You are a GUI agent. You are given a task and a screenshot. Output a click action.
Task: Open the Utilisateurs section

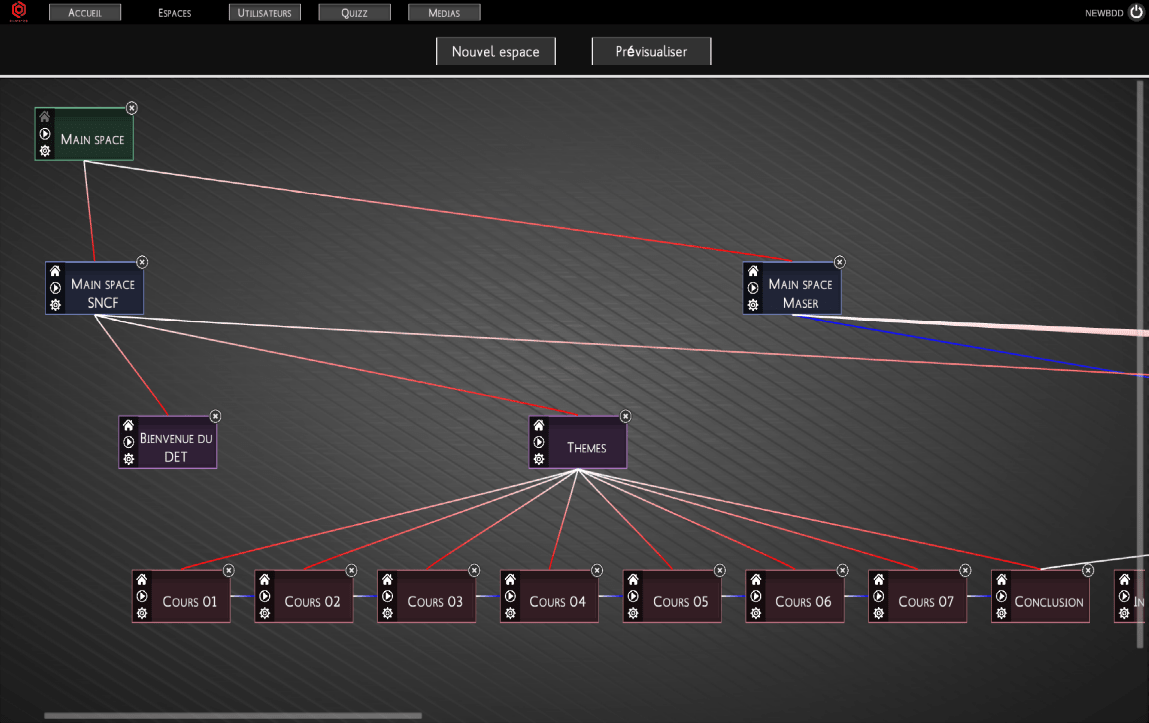[264, 12]
